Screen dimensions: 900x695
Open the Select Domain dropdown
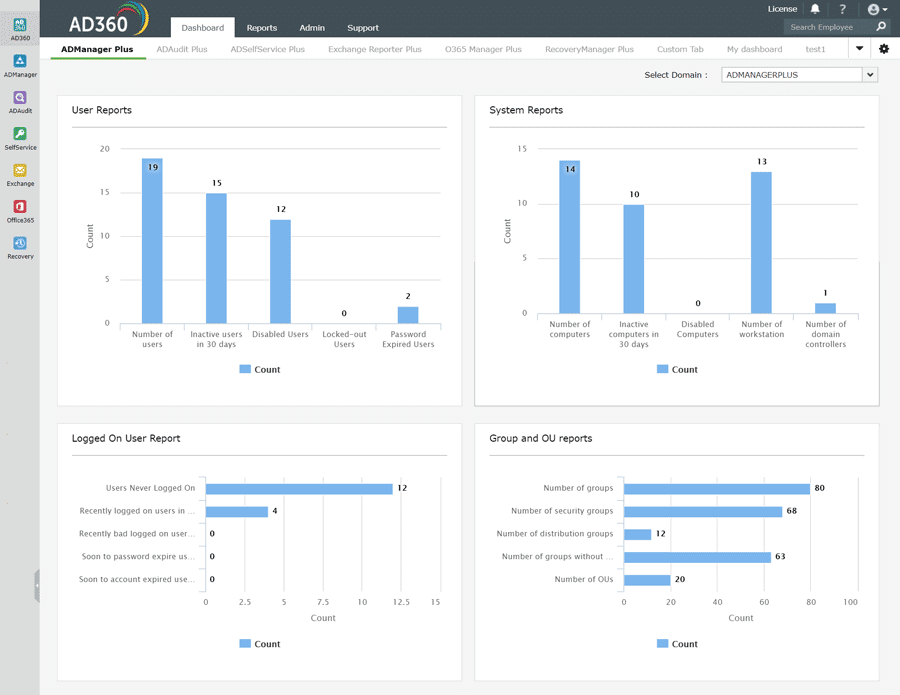(x=800, y=75)
